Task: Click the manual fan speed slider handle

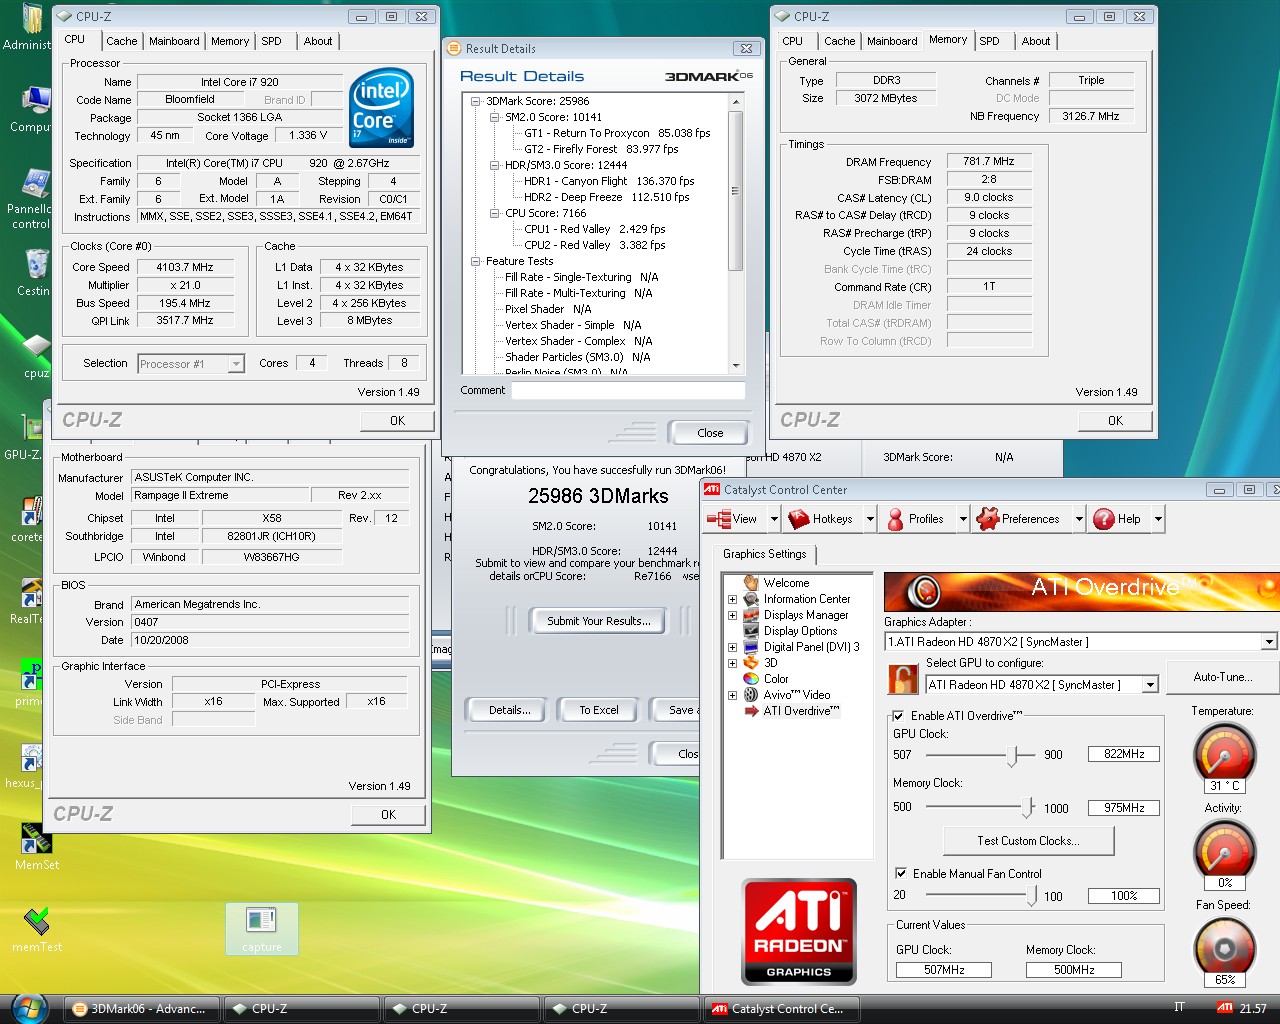Action: tap(1031, 896)
